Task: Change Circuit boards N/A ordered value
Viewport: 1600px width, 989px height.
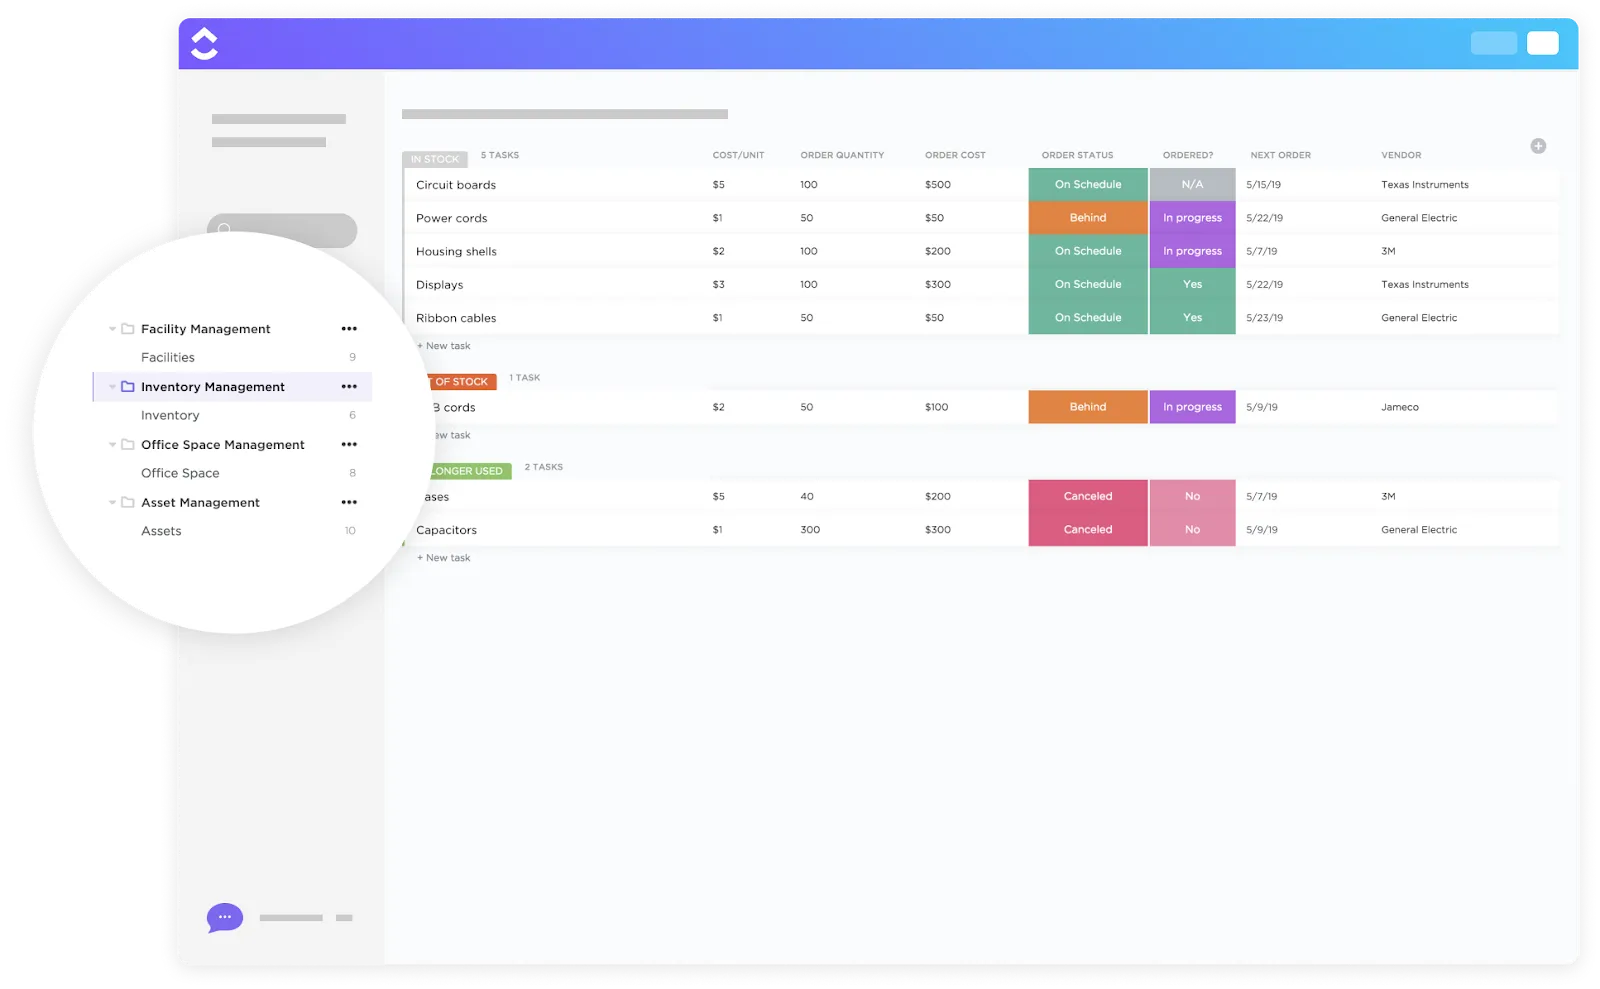Action: click(1192, 185)
